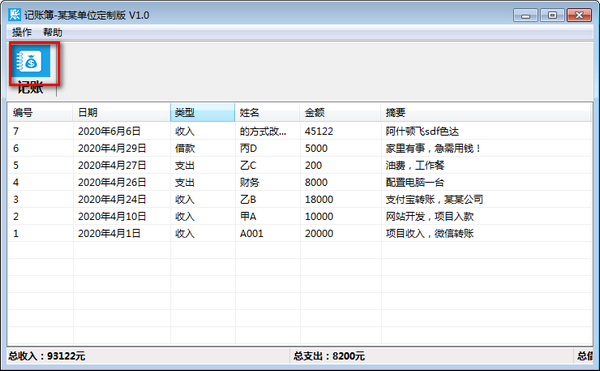Click the highlighted 类型 column header

202,112
